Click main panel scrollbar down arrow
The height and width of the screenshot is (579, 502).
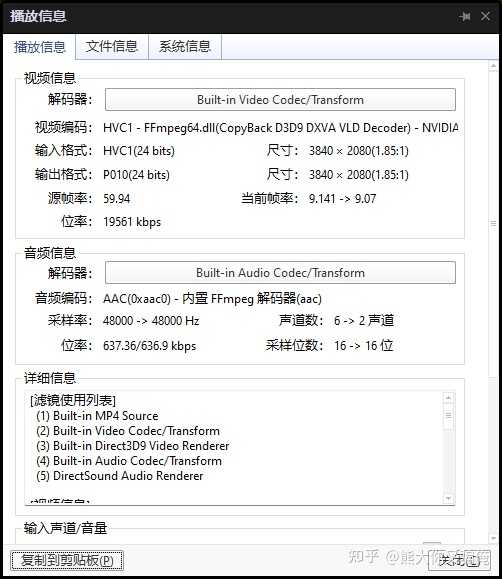[x=493, y=538]
